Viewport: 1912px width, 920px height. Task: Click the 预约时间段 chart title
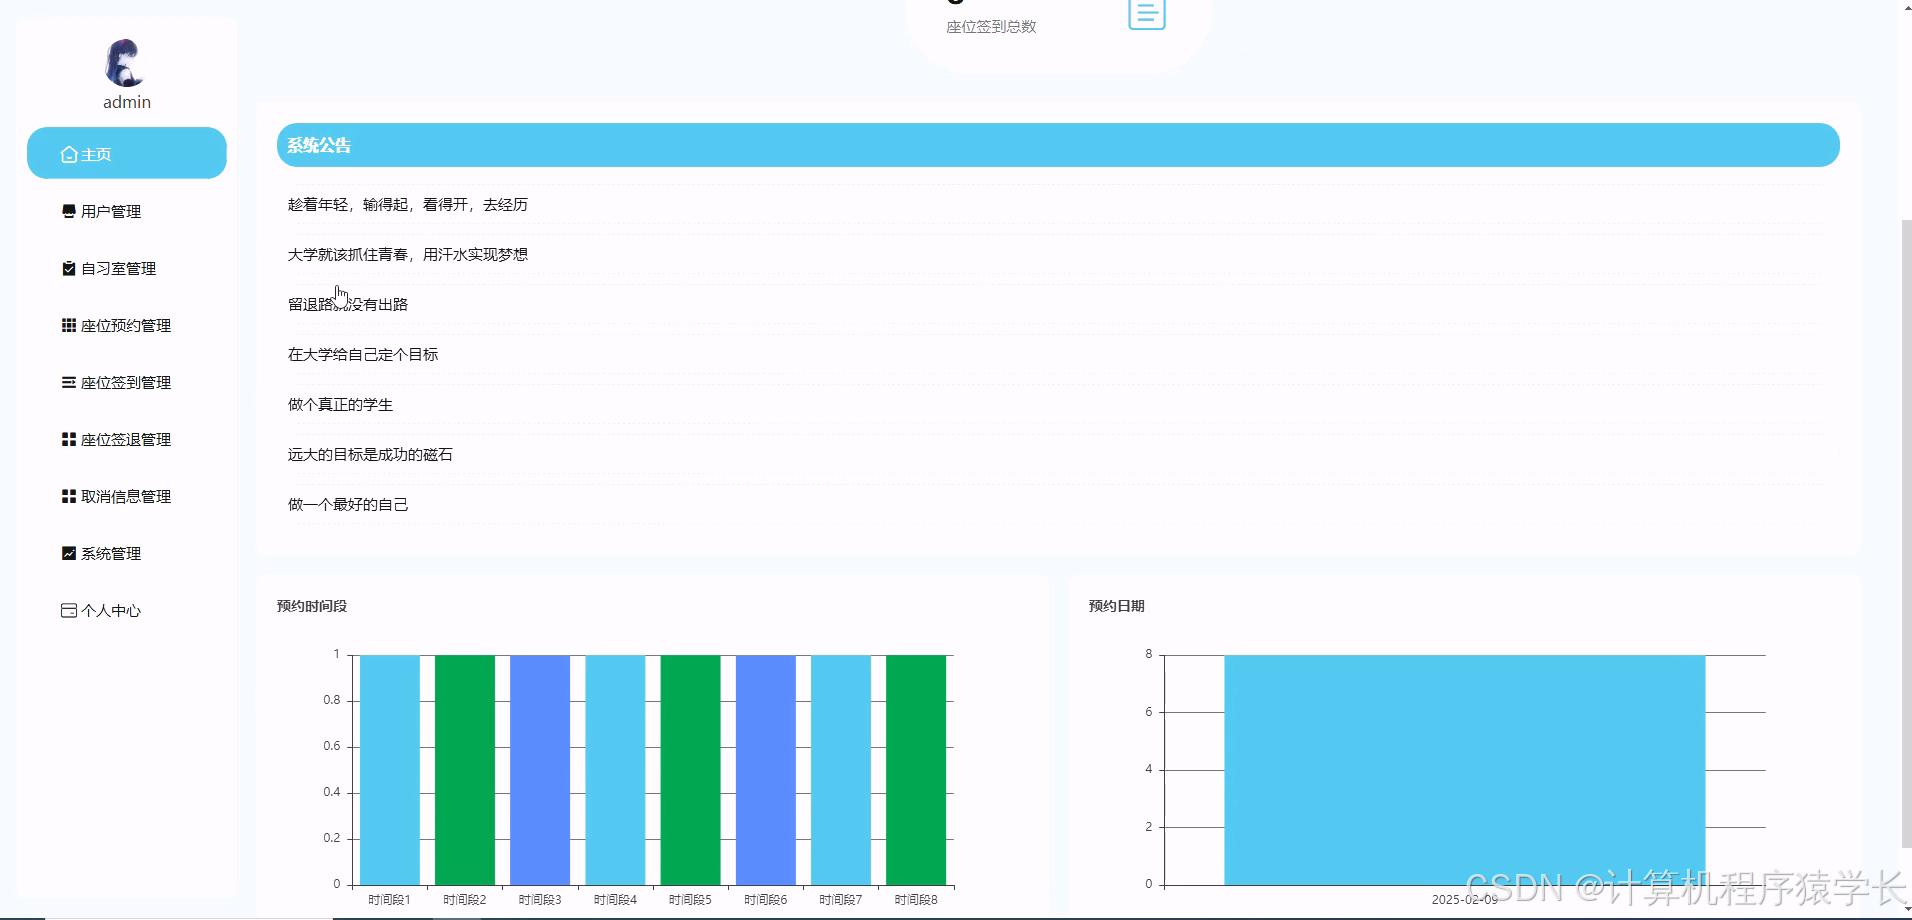312,606
